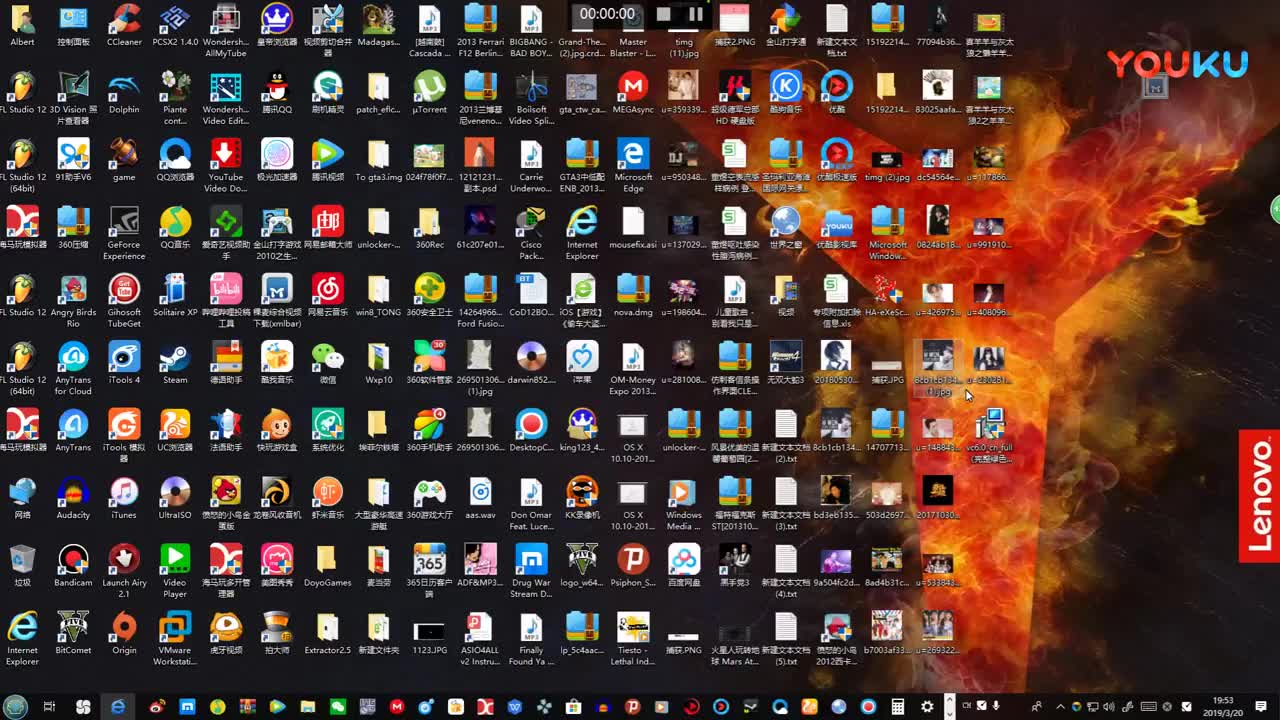This screenshot has height=720, width=1280.
Task: Open Settings gear on the taskbar
Action: tap(927, 707)
